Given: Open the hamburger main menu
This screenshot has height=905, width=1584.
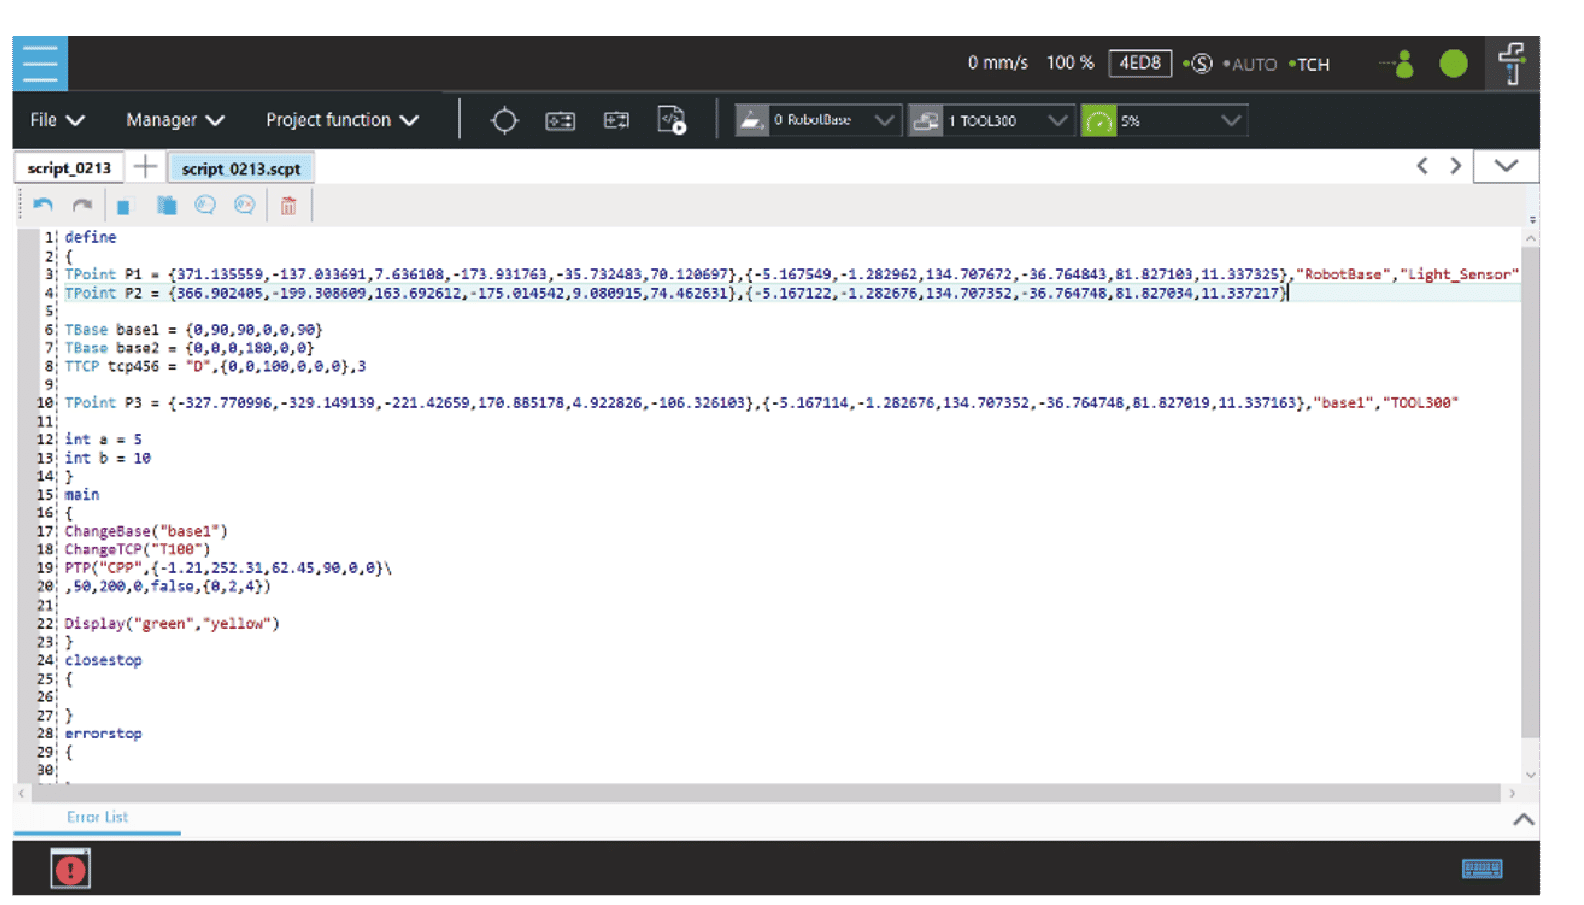Looking at the screenshot, I should (40, 63).
